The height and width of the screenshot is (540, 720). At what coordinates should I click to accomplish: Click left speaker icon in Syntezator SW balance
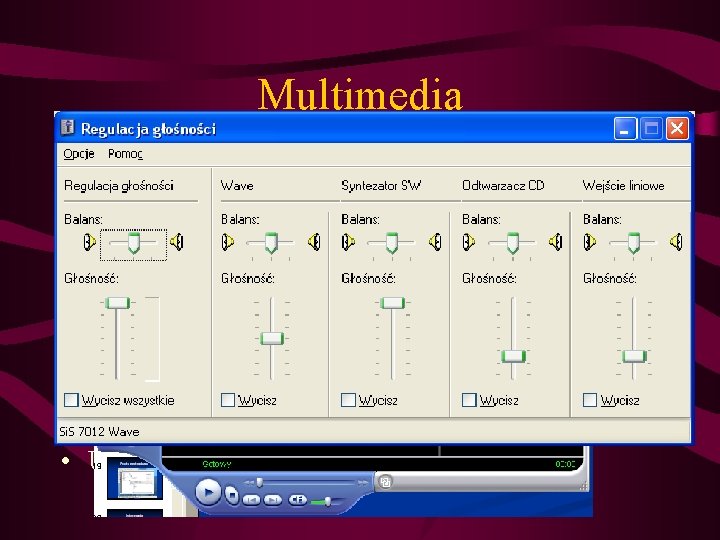click(349, 242)
